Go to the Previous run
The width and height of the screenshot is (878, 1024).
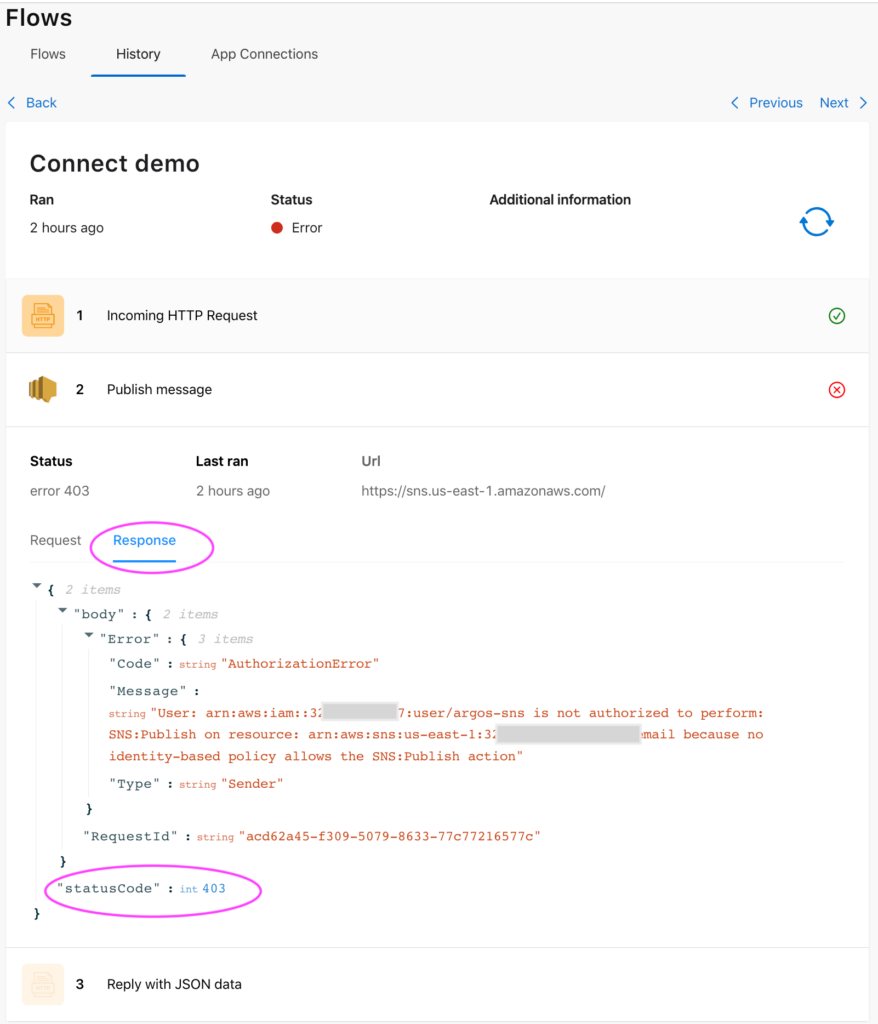[775, 103]
